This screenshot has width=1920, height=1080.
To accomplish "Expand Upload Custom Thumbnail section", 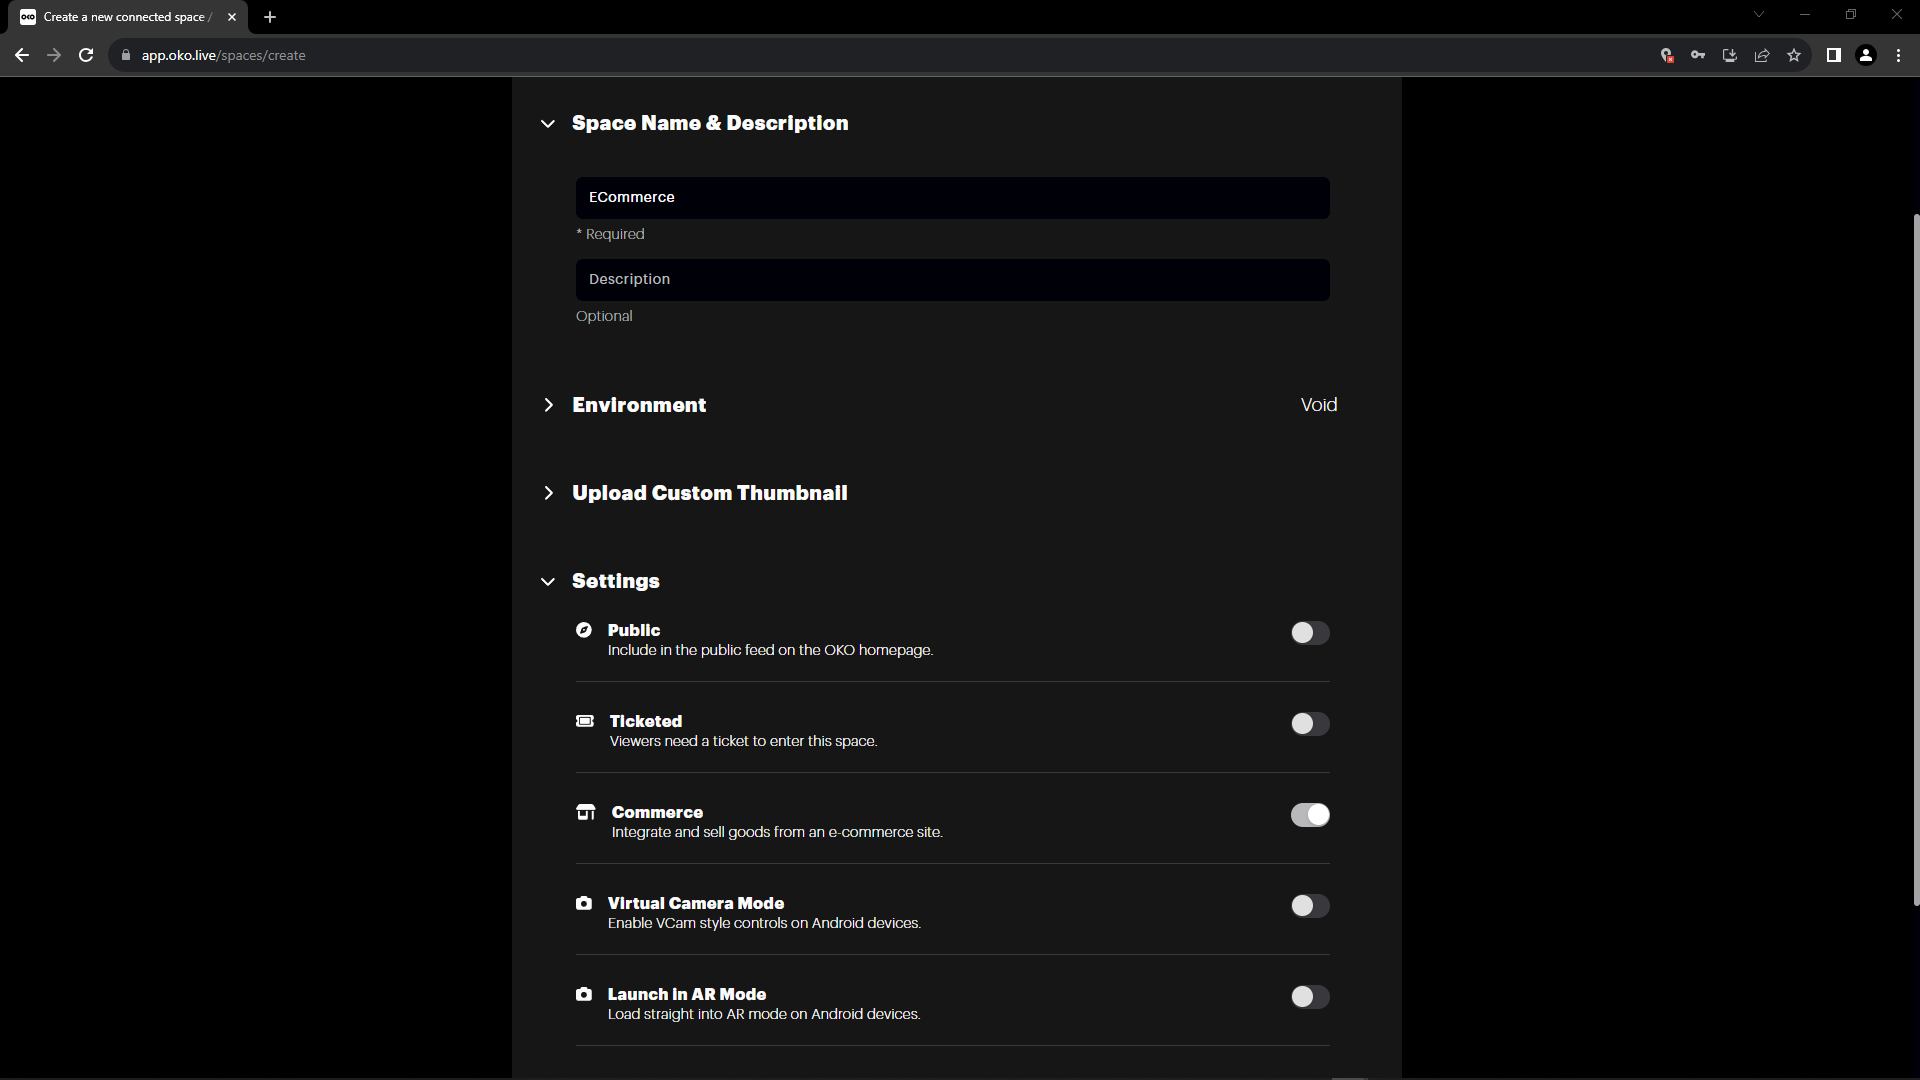I will (x=709, y=493).
